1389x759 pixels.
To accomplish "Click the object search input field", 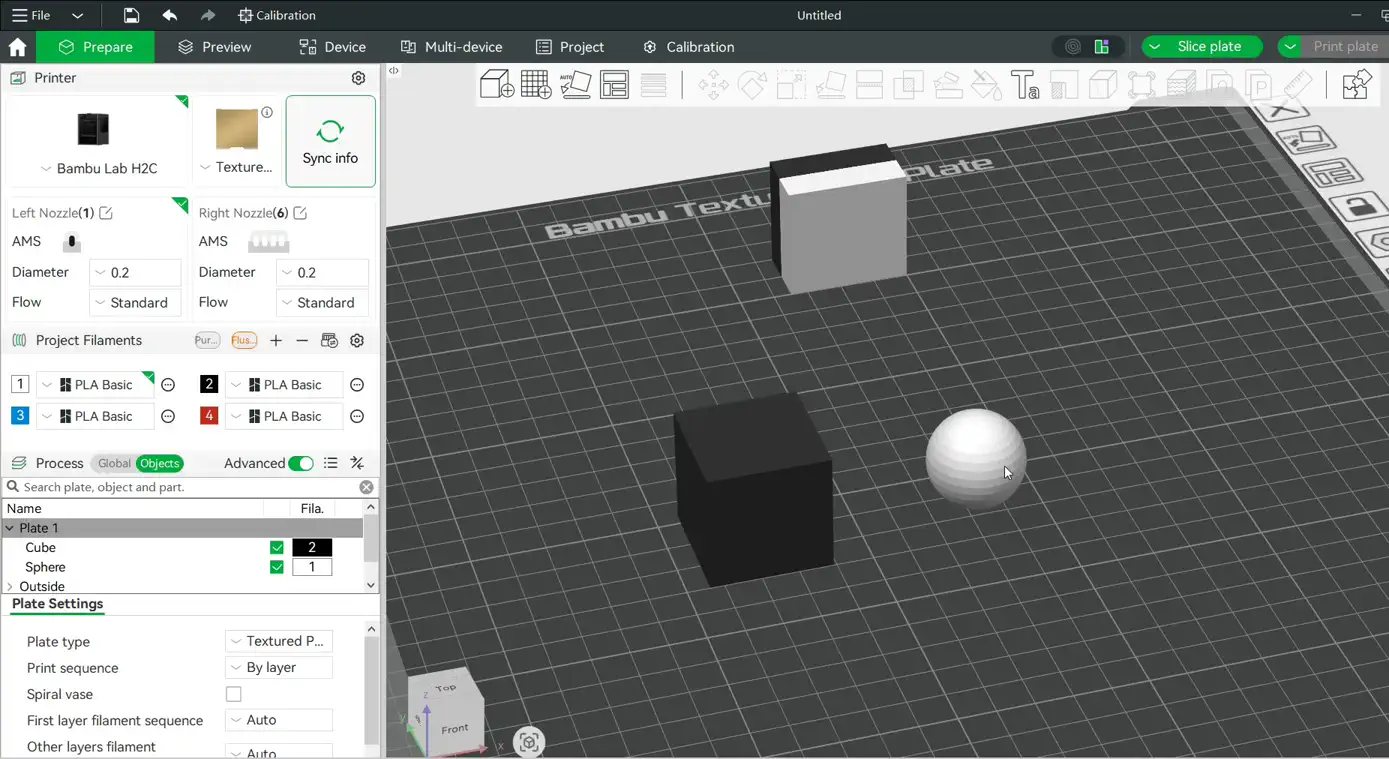I will click(188, 487).
